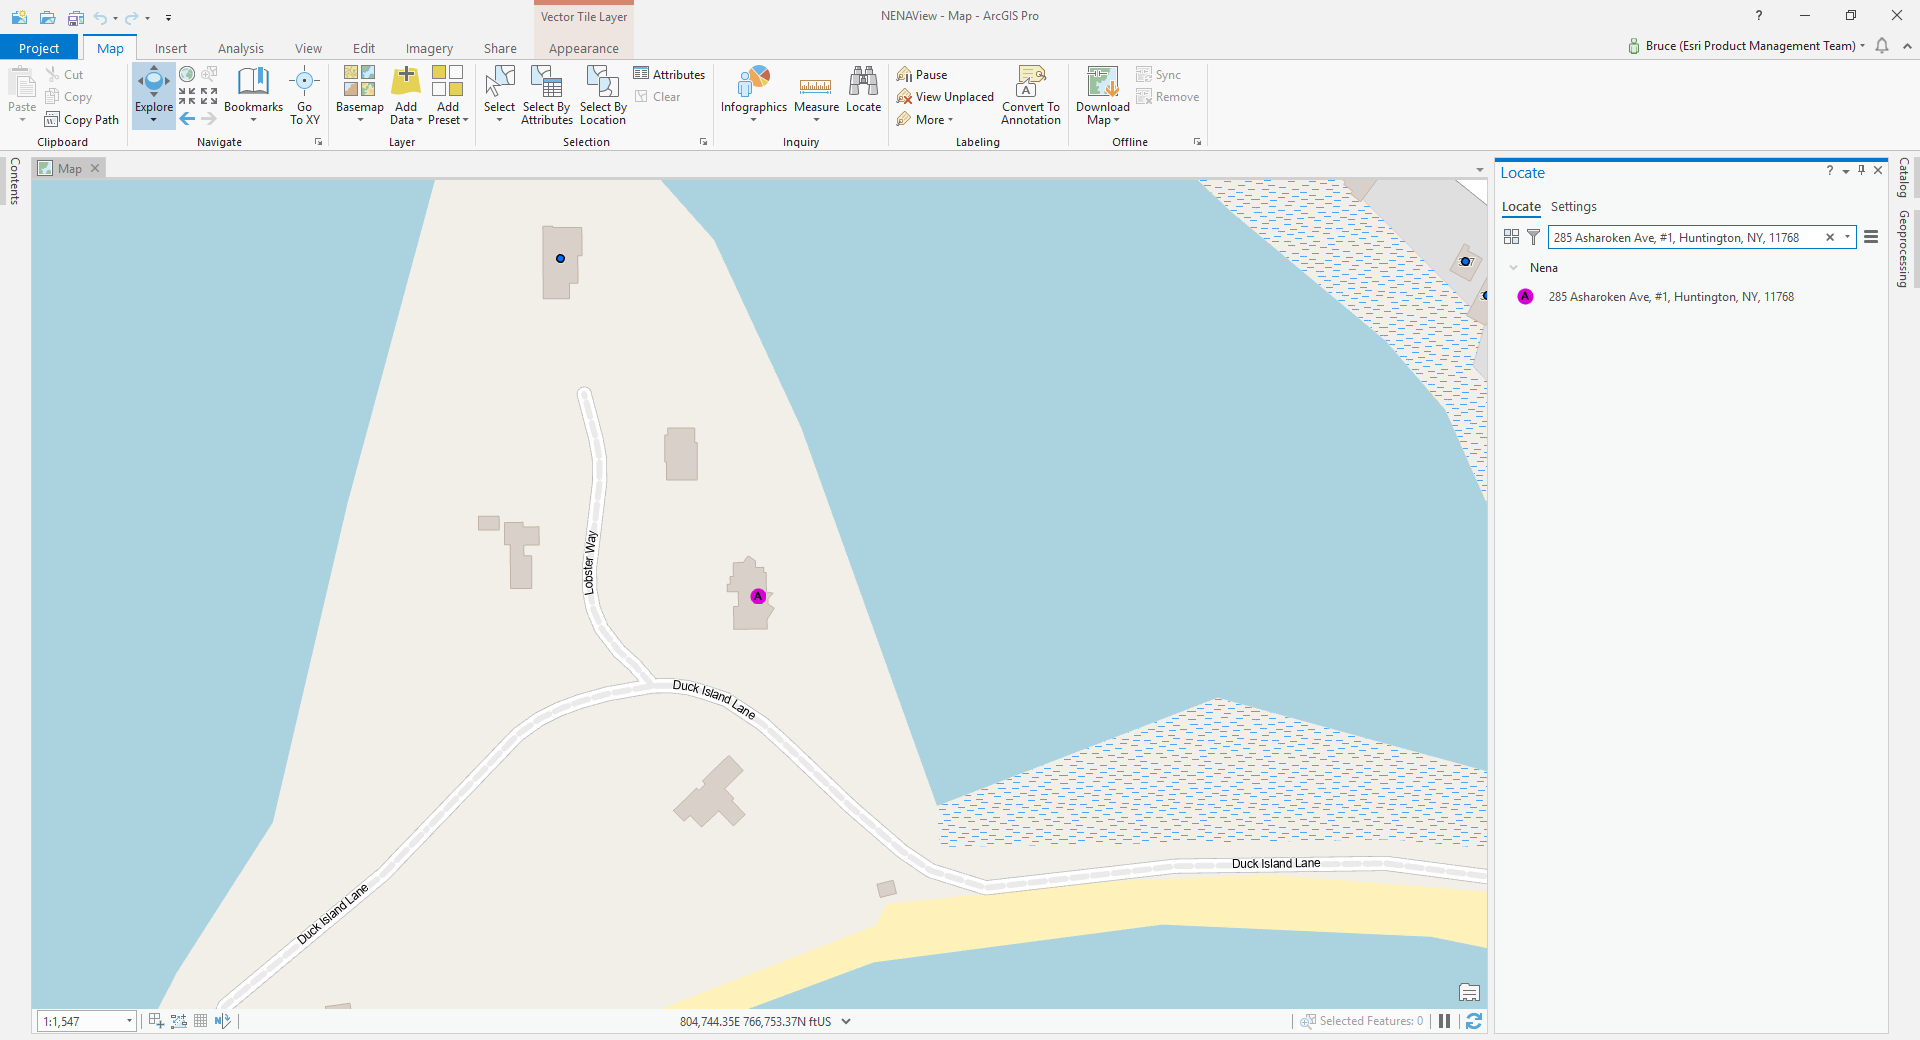Open the Attributes pane
The width and height of the screenshot is (1920, 1040).
669,74
